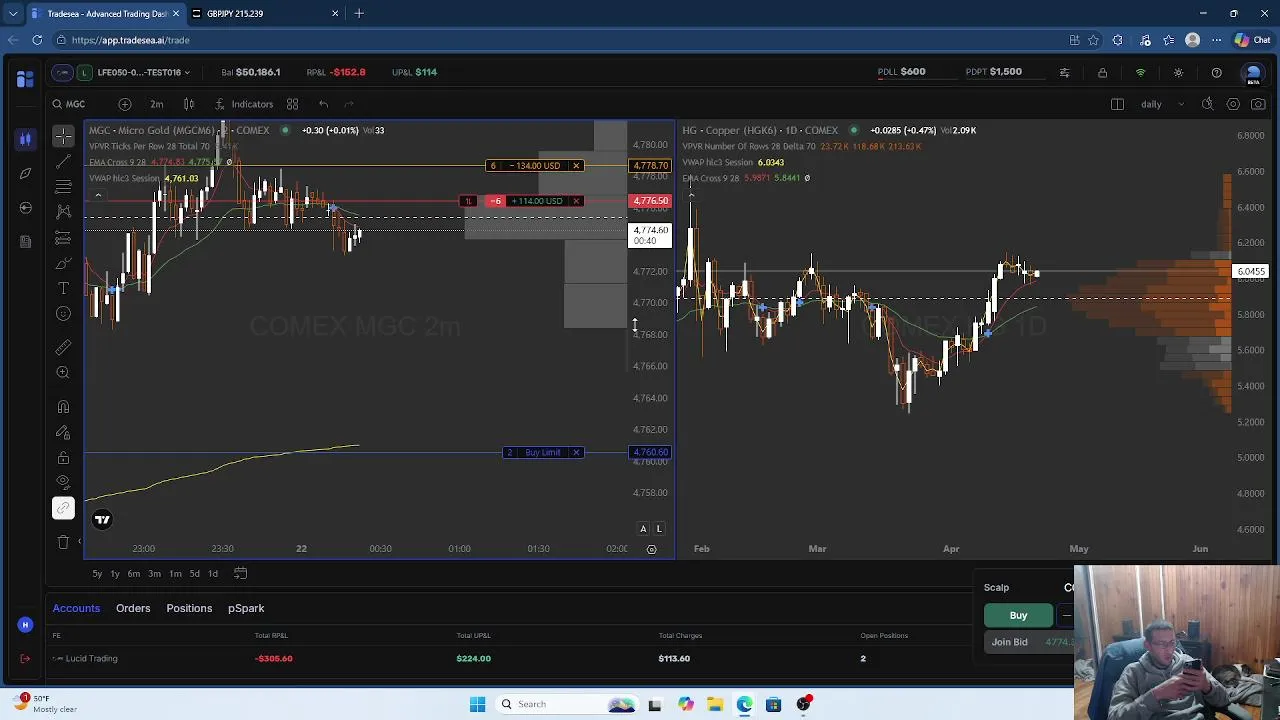Switch to the Accounts tab
This screenshot has height=720, width=1280.
[x=76, y=608]
